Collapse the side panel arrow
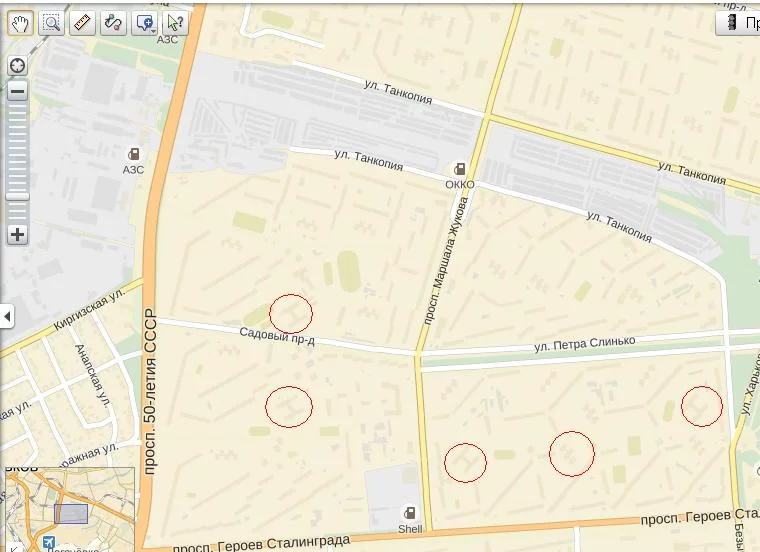 point(7,316)
